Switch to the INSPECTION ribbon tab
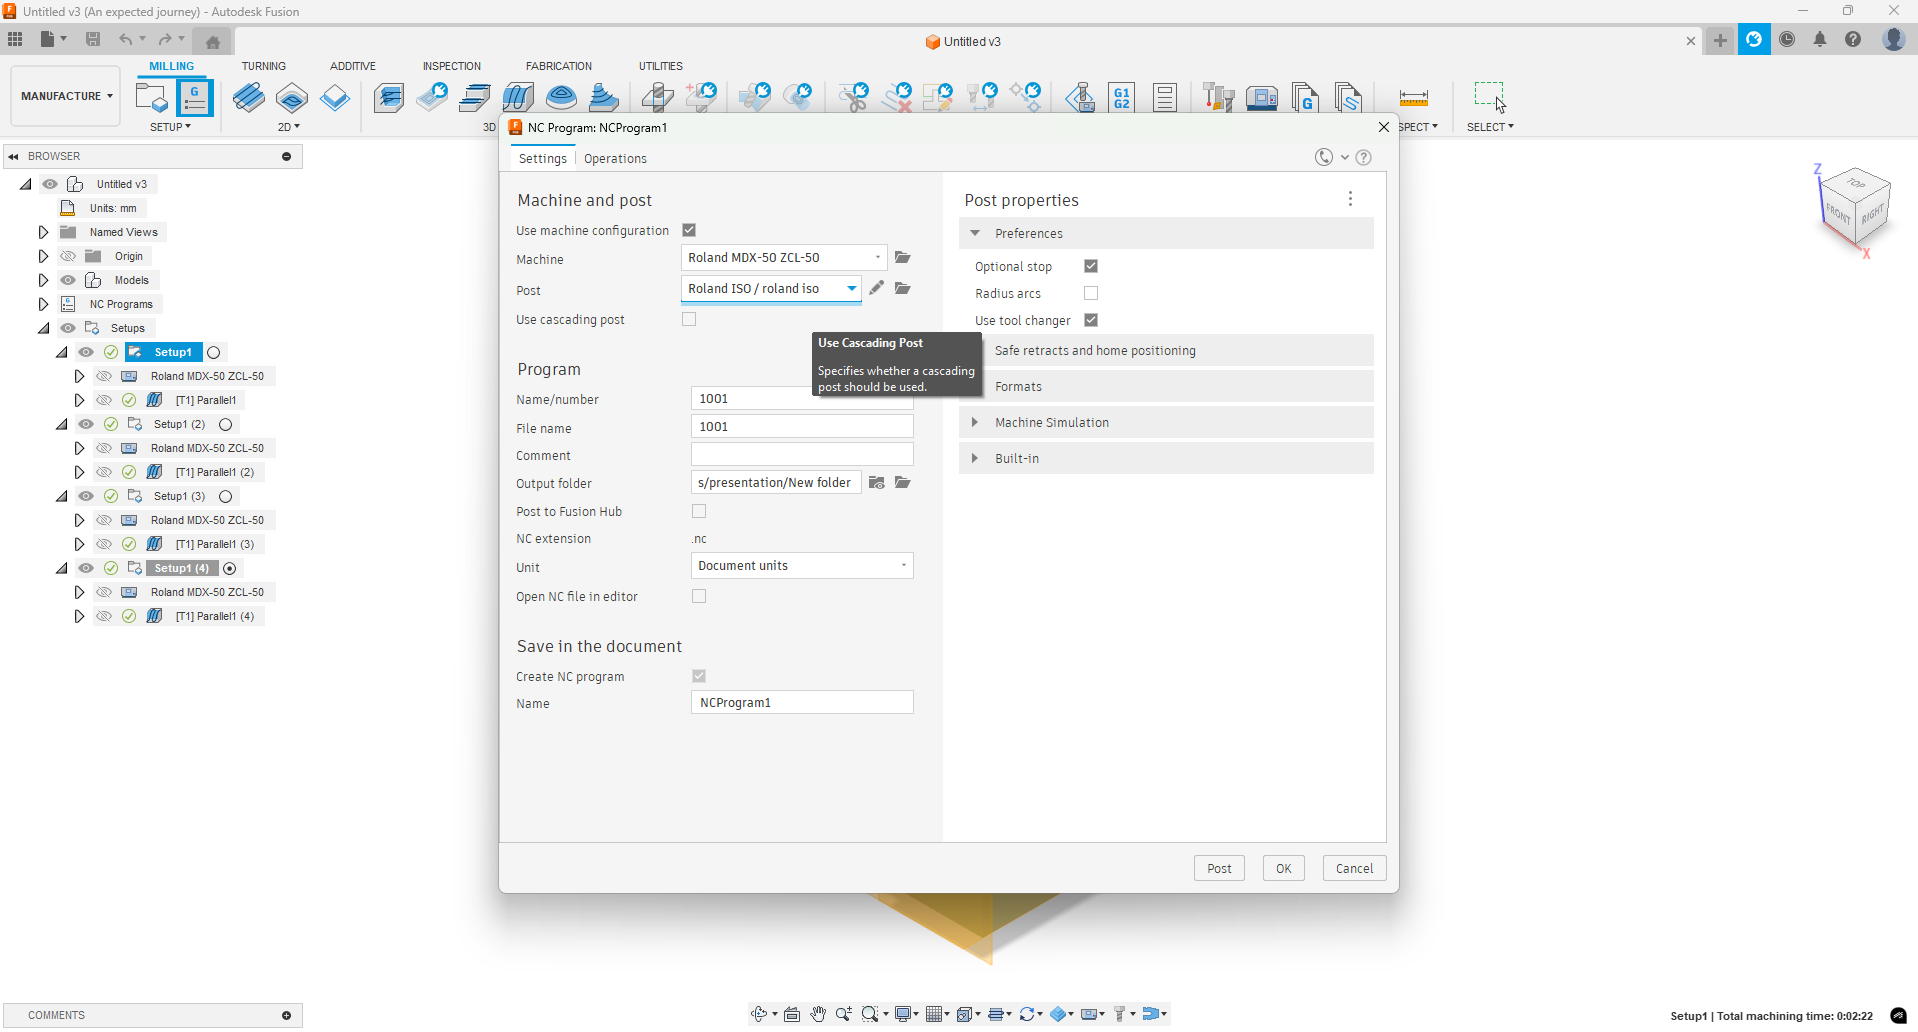1918x1032 pixels. coord(452,66)
